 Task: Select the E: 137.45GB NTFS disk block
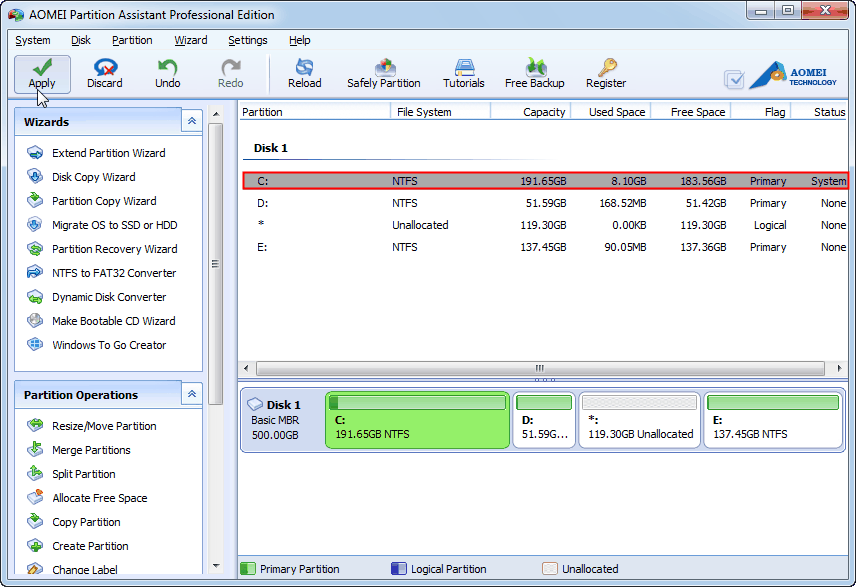pyautogui.click(x=773, y=420)
